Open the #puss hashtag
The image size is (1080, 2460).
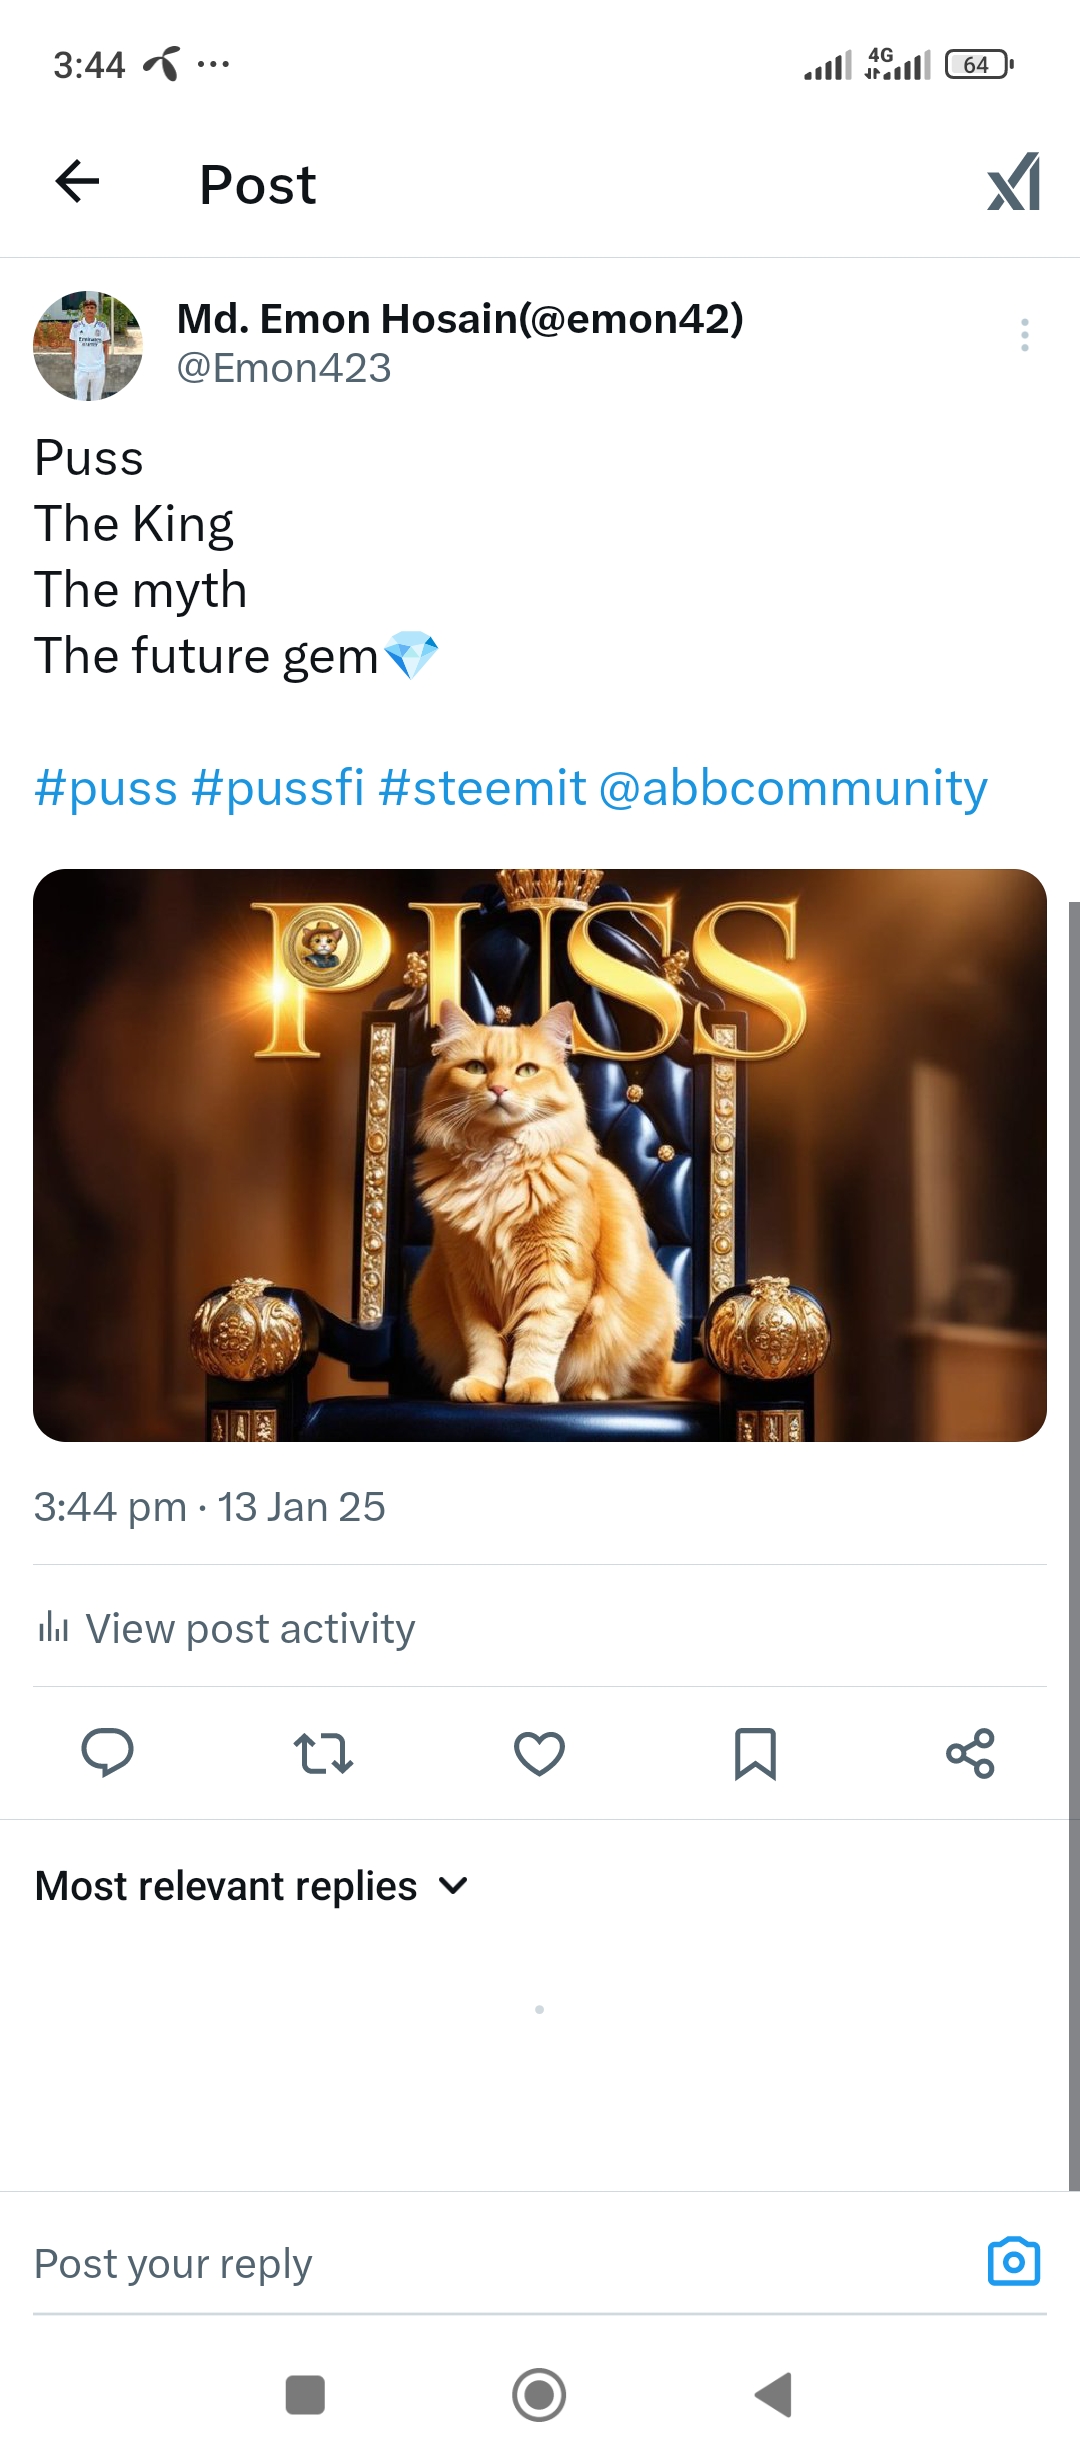coord(106,788)
